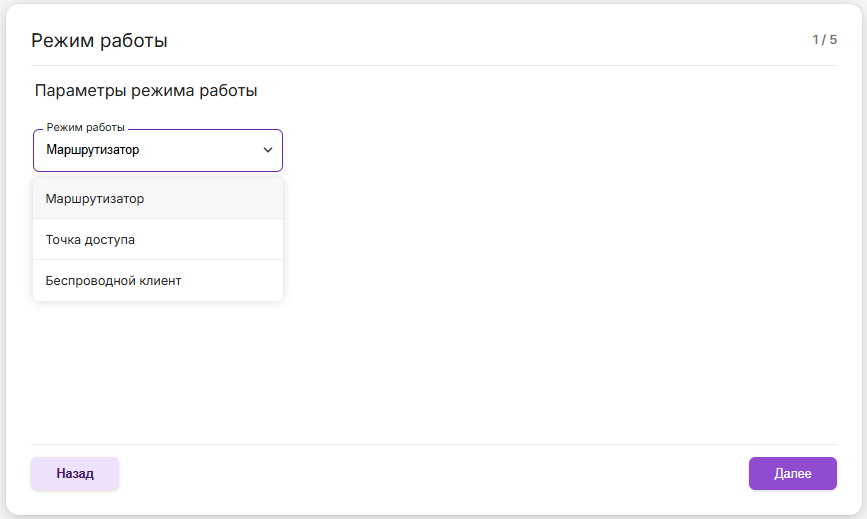Click the purple "Далее" button
The width and height of the screenshot is (867, 519).
pos(792,473)
